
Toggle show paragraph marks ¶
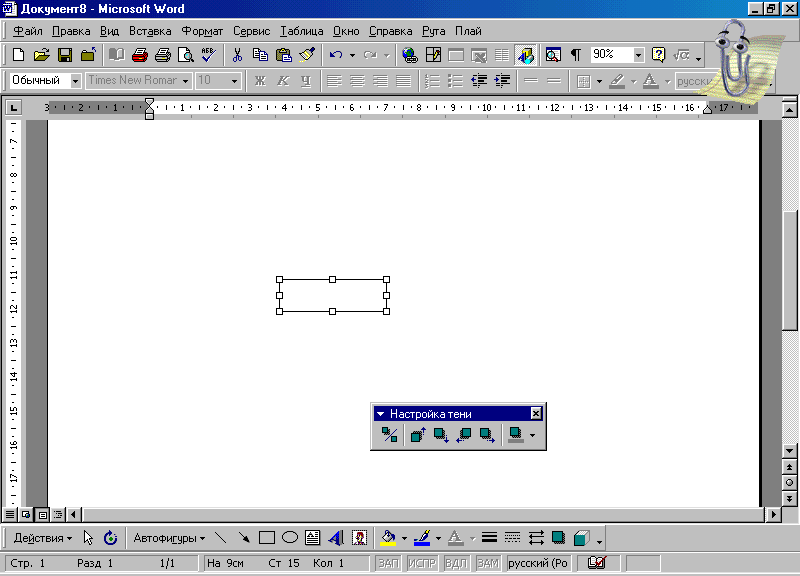(576, 55)
